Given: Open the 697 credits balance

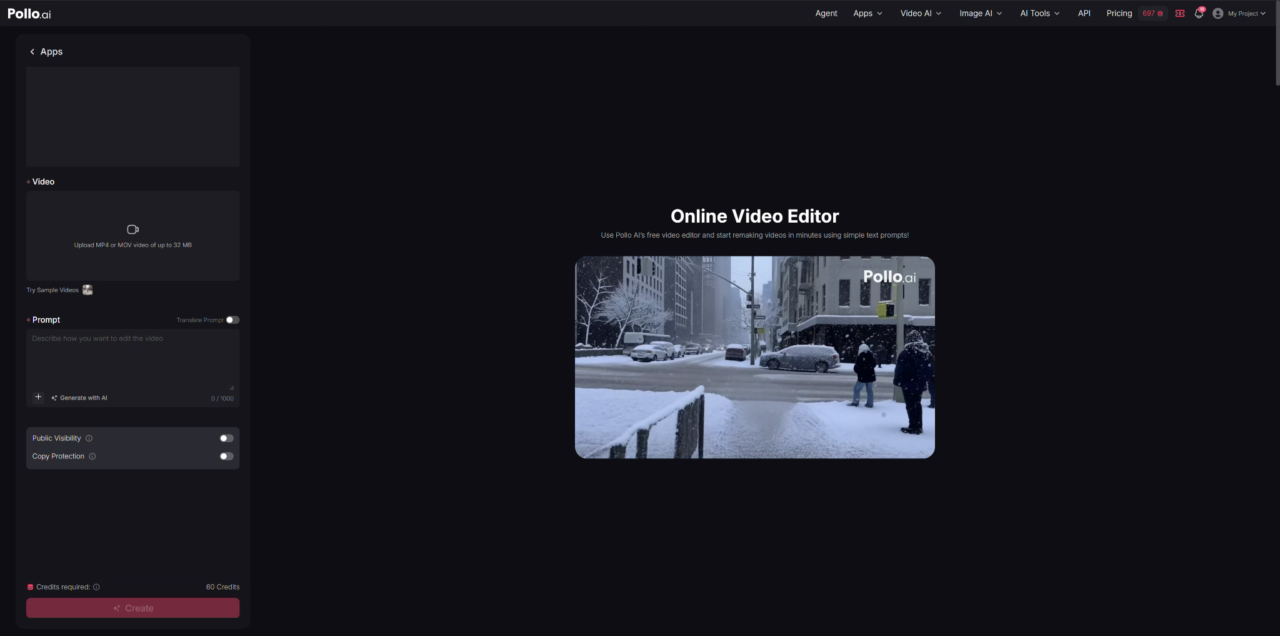Looking at the screenshot, I should (x=1153, y=13).
